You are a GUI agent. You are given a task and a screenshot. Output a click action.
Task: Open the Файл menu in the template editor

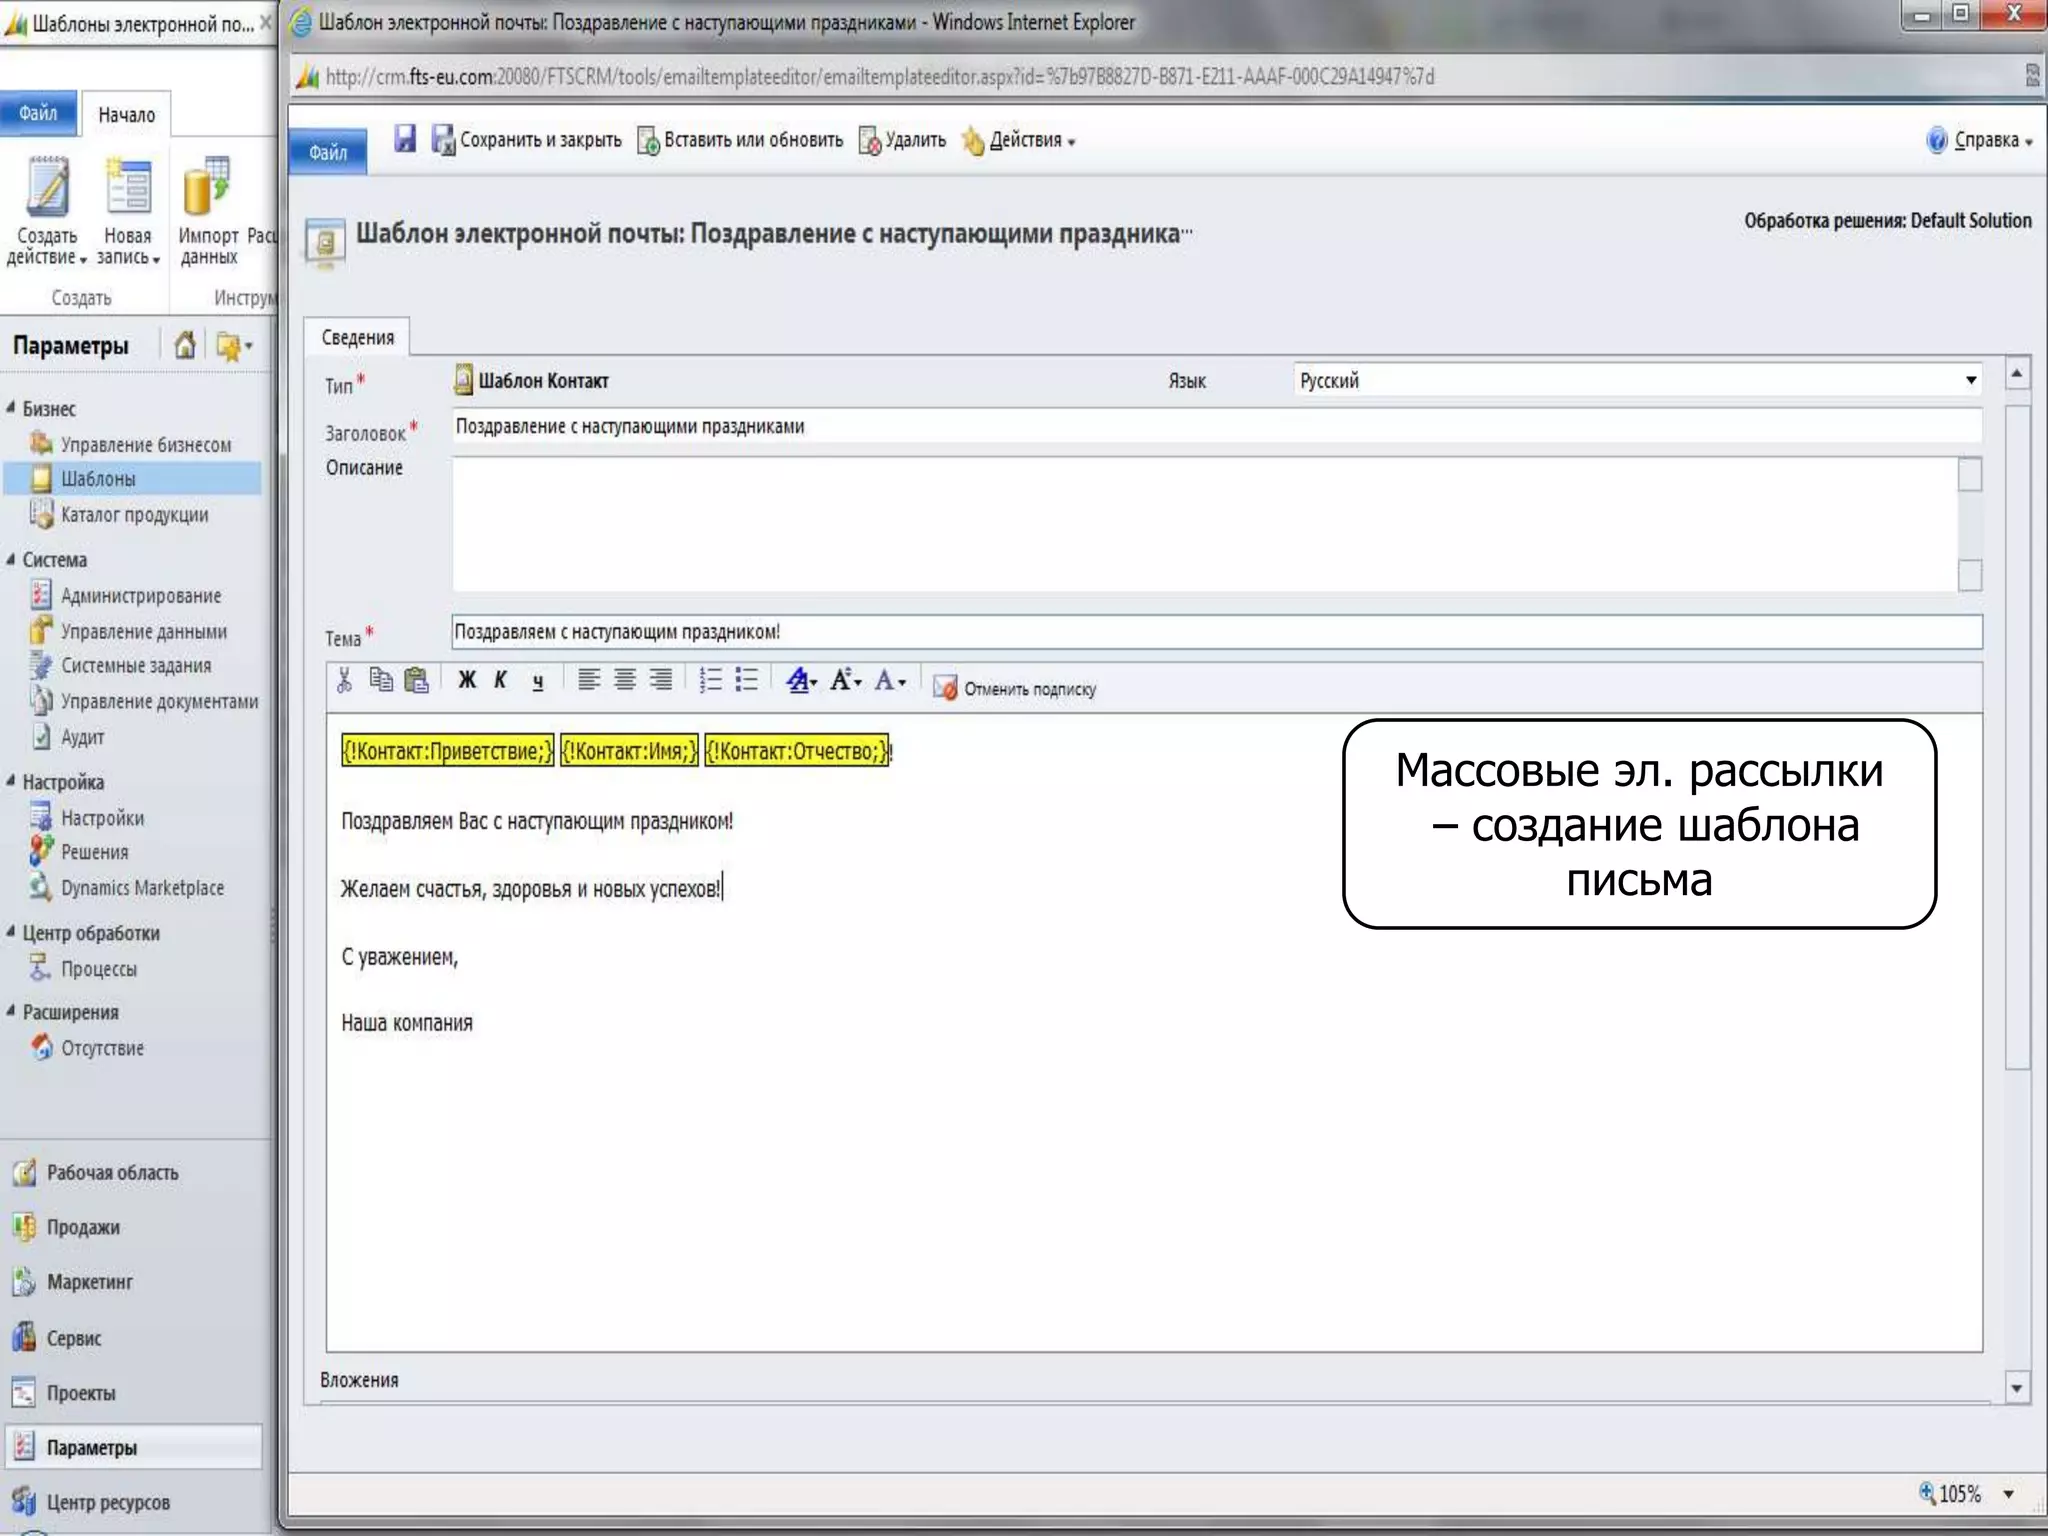(x=327, y=152)
